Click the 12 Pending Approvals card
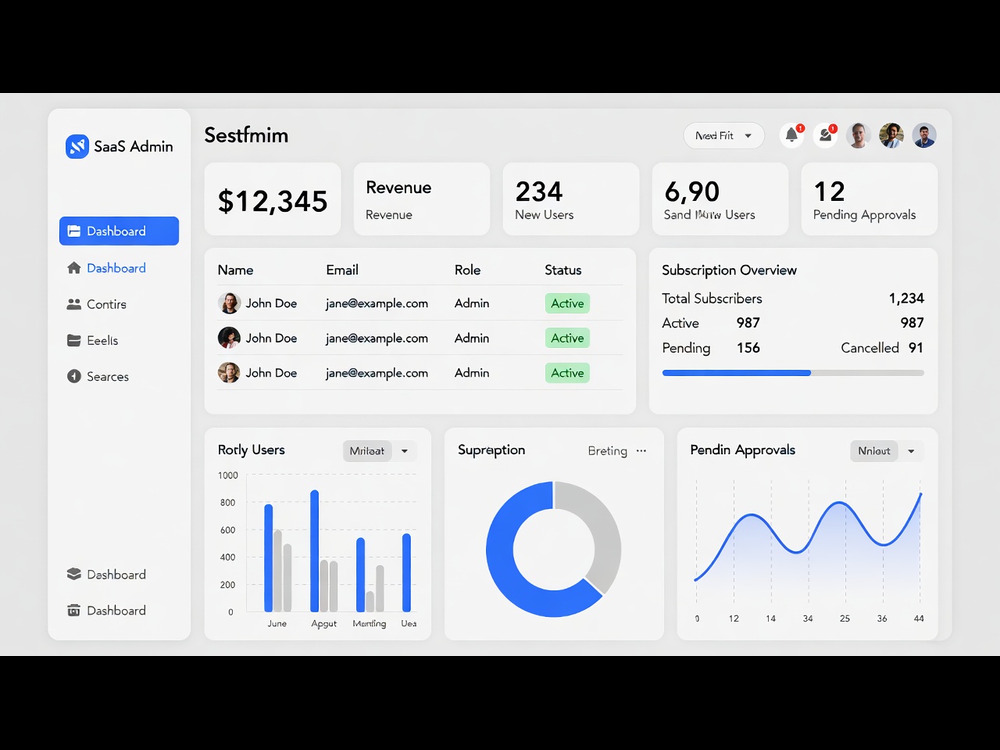Image resolution: width=1000 pixels, height=750 pixels. (x=869, y=199)
